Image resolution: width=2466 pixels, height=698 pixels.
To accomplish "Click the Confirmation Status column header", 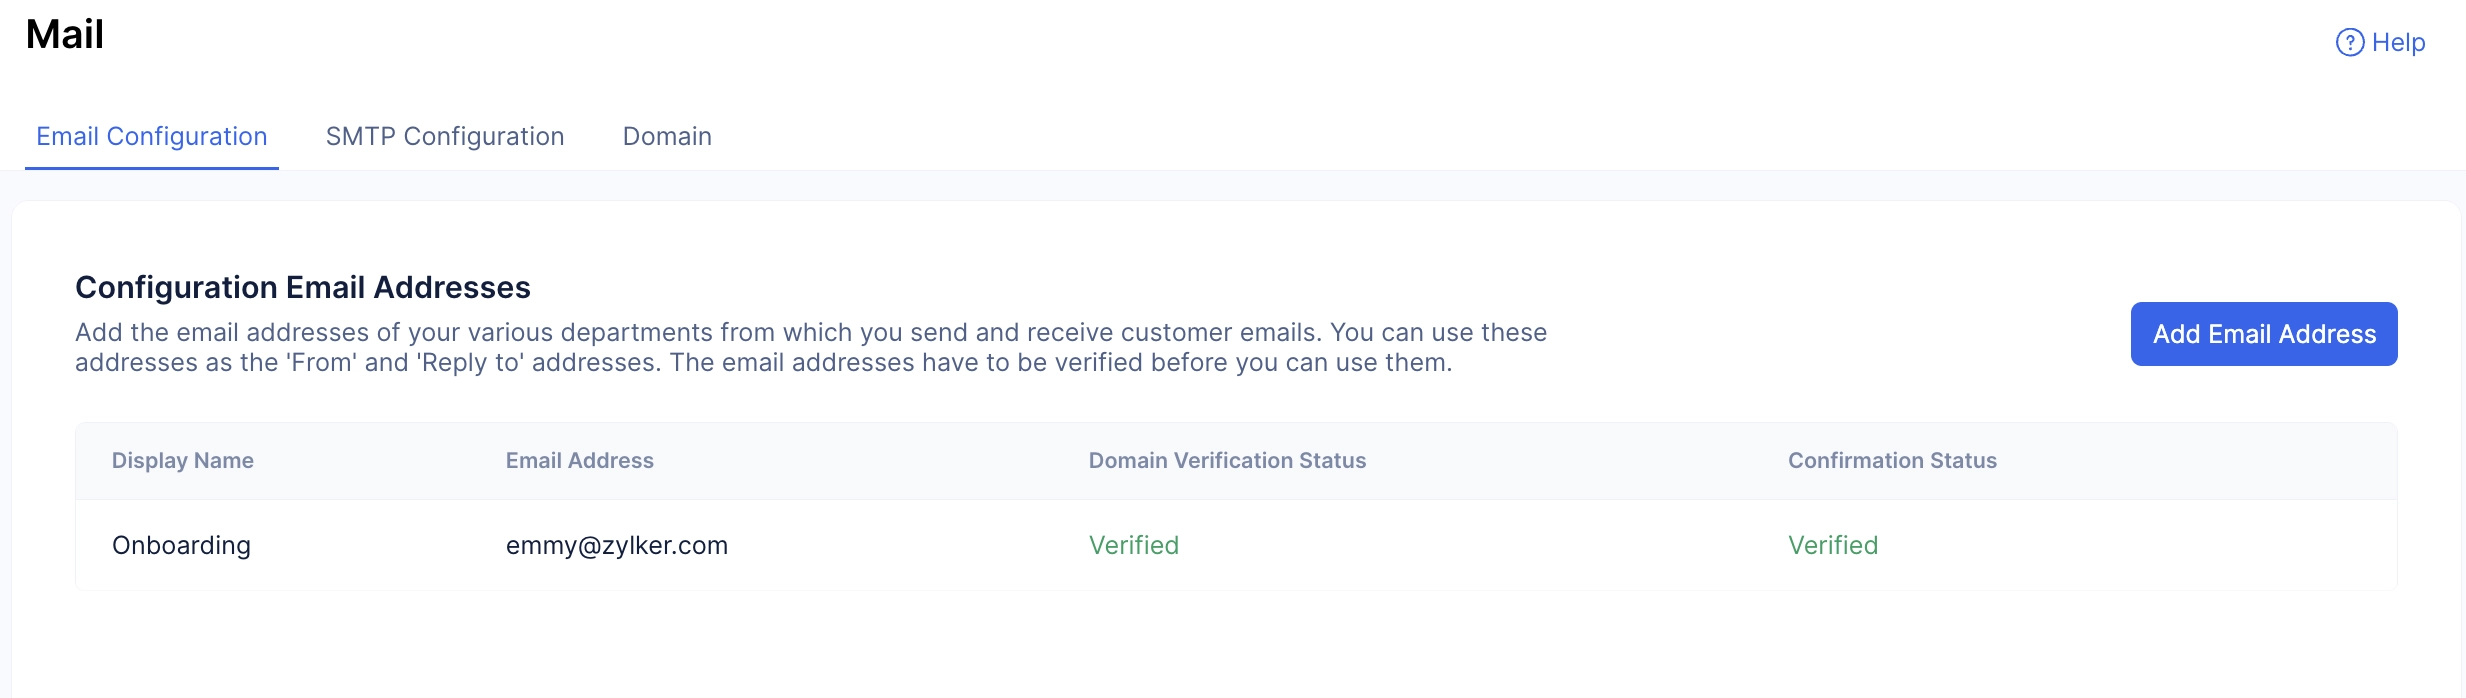I will tap(1892, 460).
